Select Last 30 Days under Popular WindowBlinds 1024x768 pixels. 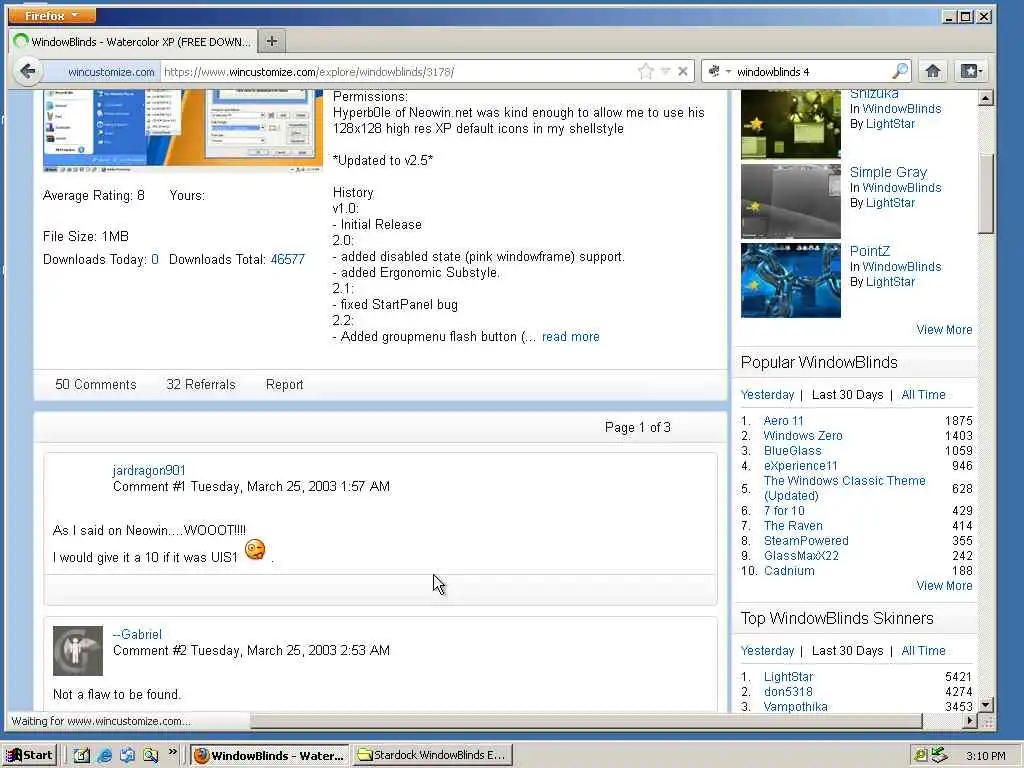click(847, 395)
